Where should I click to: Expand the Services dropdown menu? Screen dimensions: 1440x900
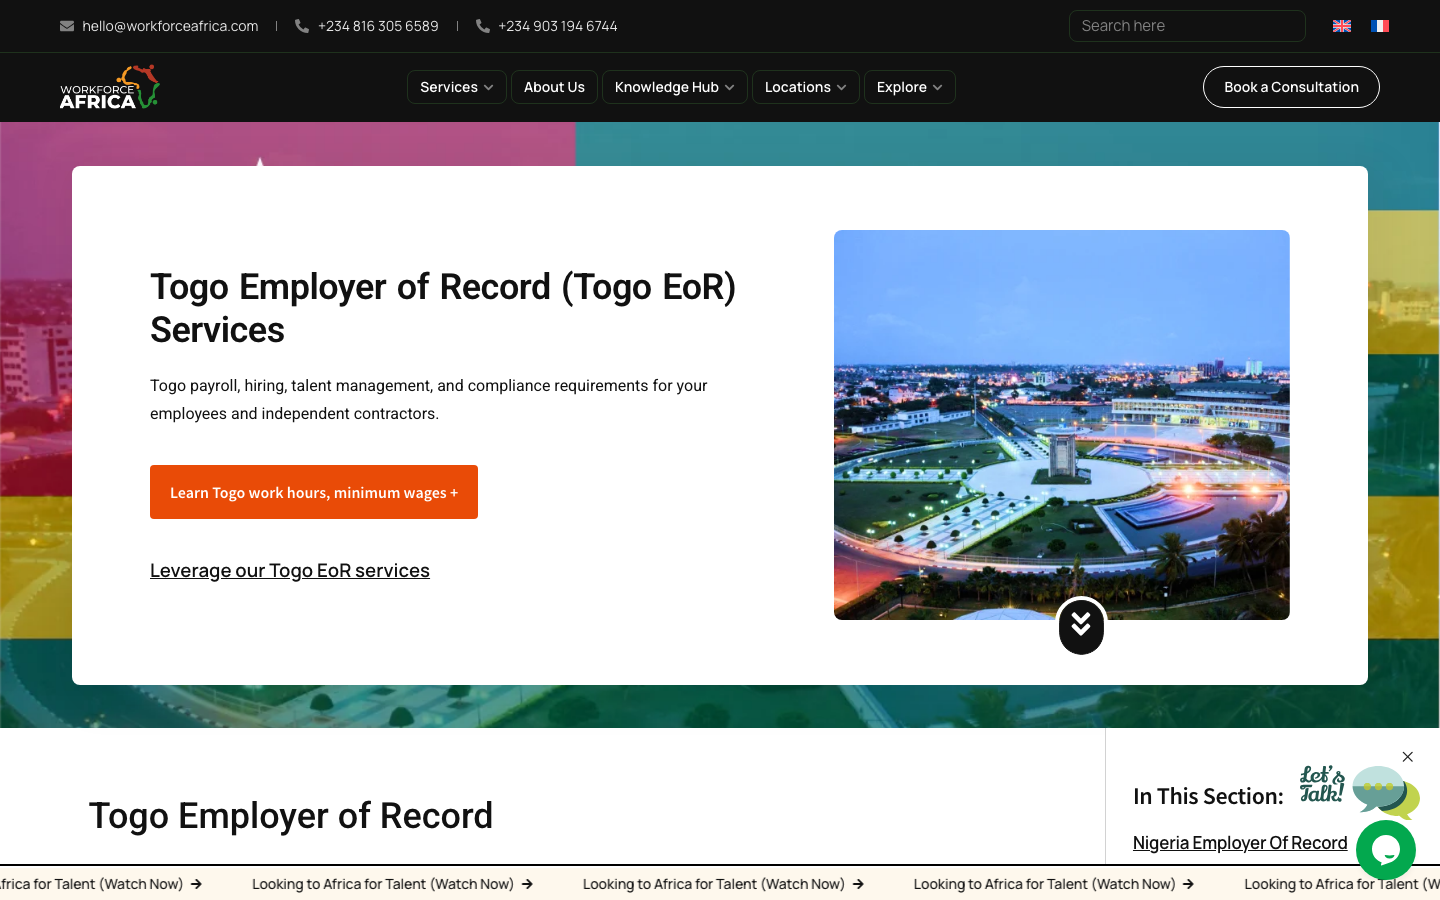coord(457,87)
